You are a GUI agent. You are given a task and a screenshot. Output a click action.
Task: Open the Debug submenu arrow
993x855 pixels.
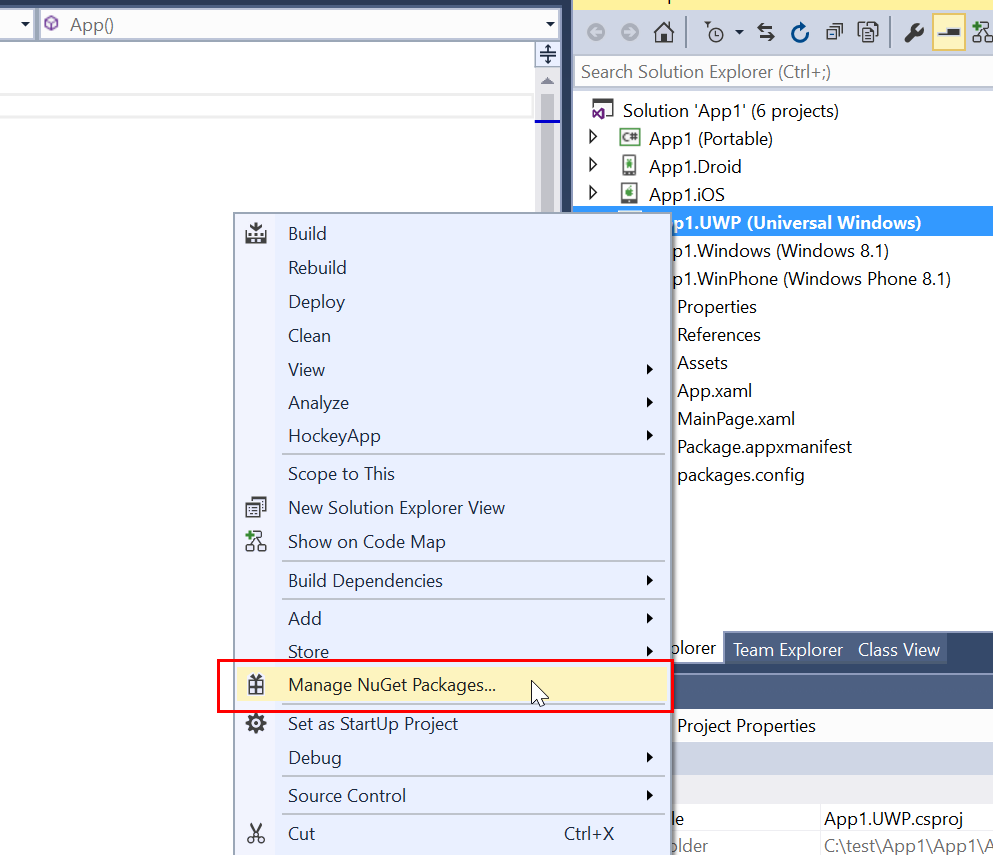click(649, 757)
